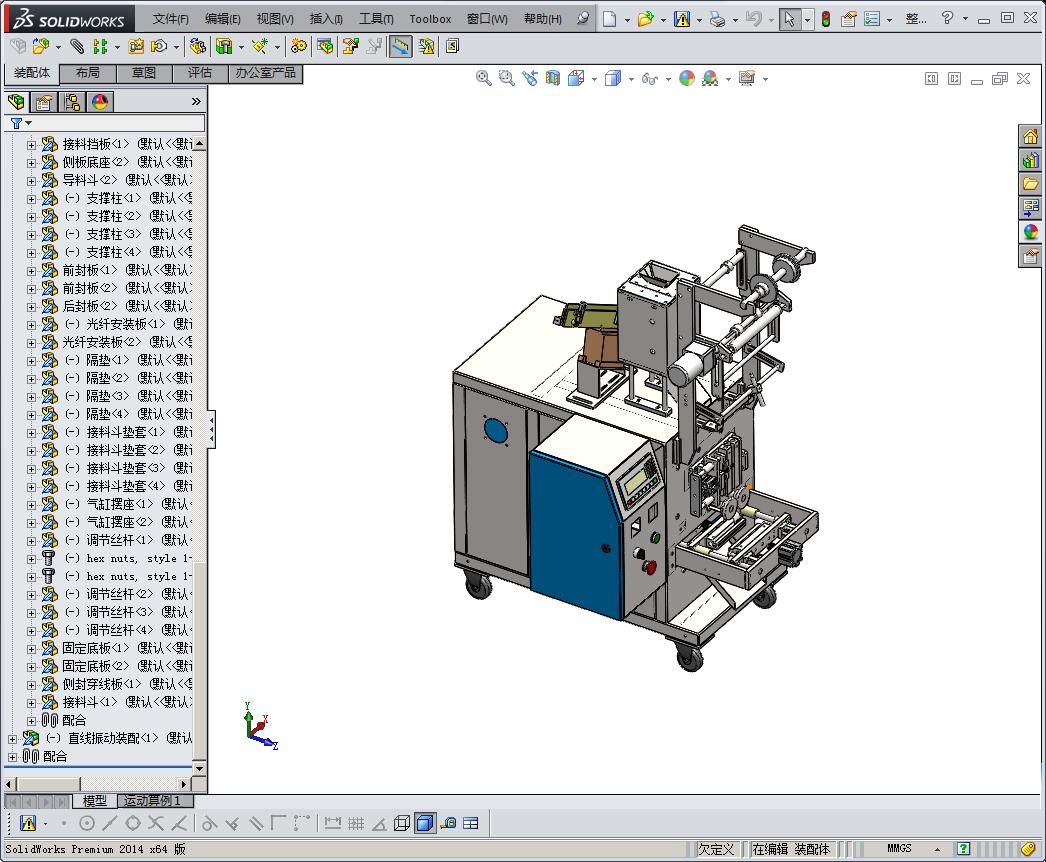Toggle the Wireframe cube display button
Viewport: 1046px width, 862px height.
(402, 823)
